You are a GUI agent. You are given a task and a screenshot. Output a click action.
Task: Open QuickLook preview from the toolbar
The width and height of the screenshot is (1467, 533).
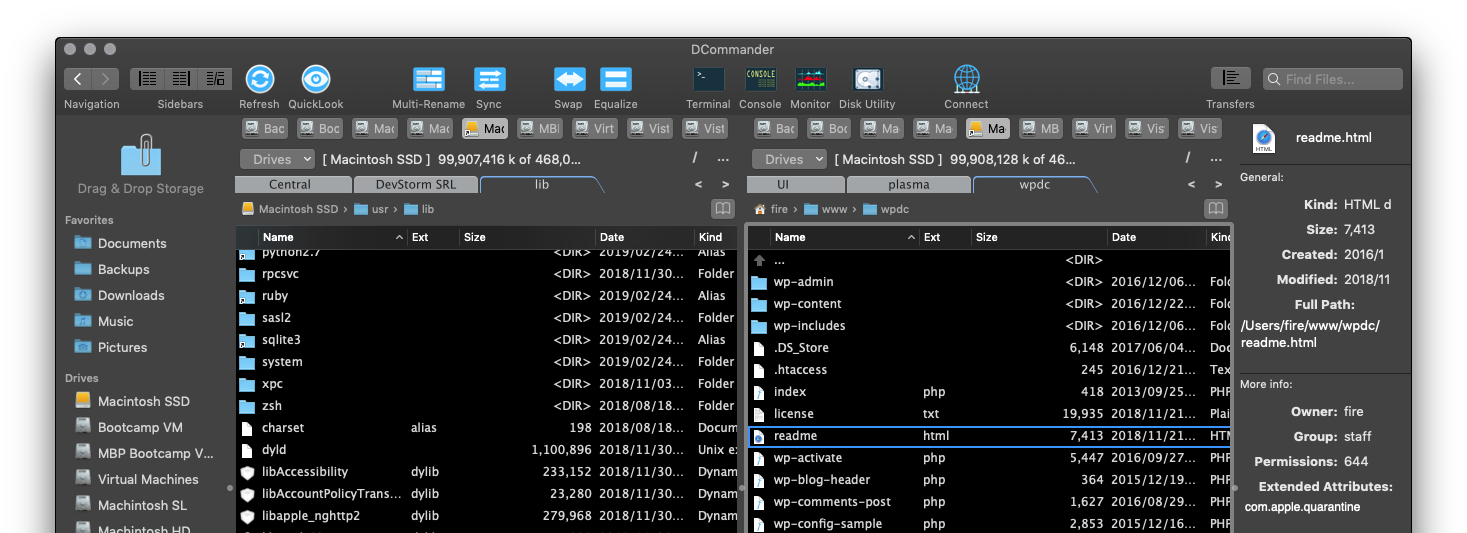(x=316, y=79)
